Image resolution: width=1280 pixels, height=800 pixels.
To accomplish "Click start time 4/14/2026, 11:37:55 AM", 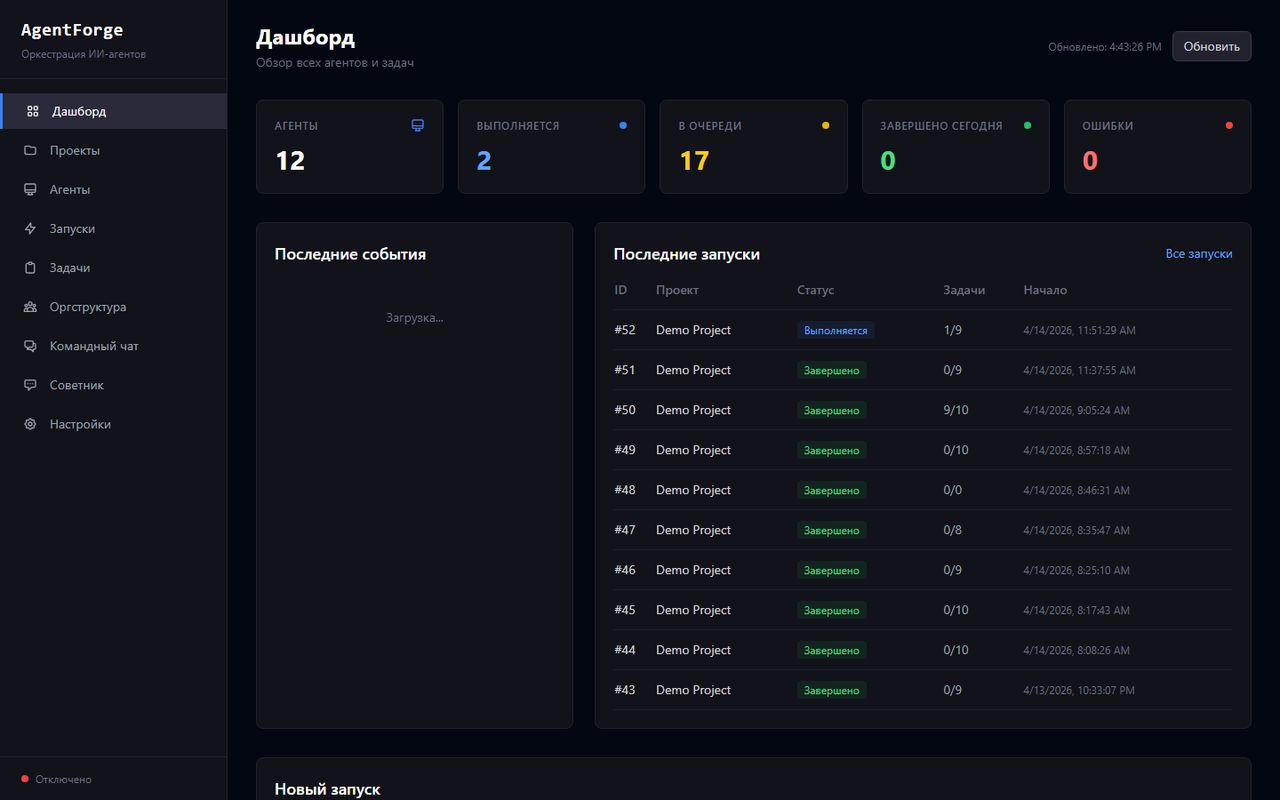I will (x=1079, y=370).
